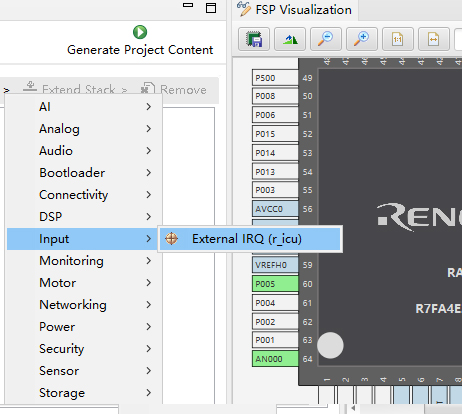Select pin P002 on the chip

pyautogui.click(x=275, y=322)
